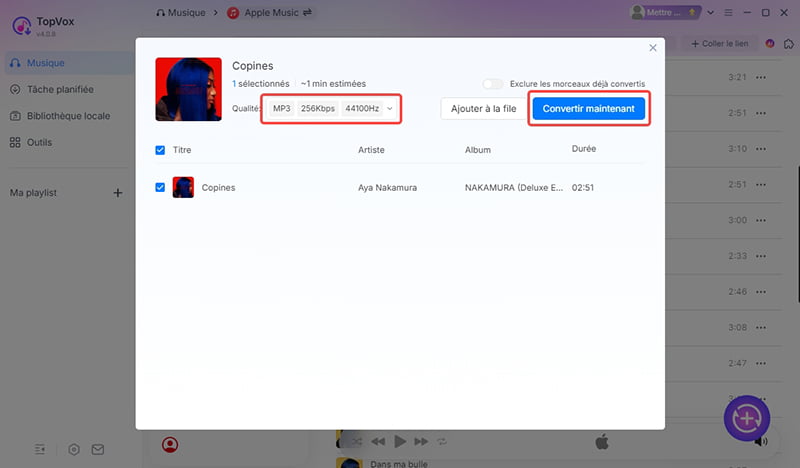Click the TopVox logo icon

pyautogui.click(x=21, y=26)
